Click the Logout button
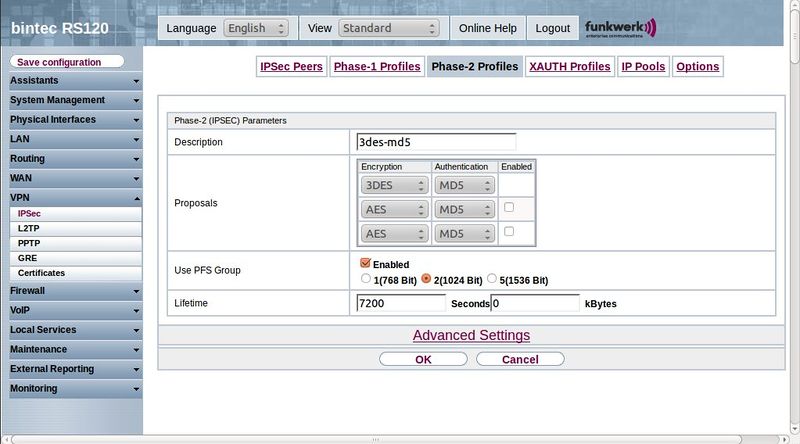 click(x=553, y=28)
